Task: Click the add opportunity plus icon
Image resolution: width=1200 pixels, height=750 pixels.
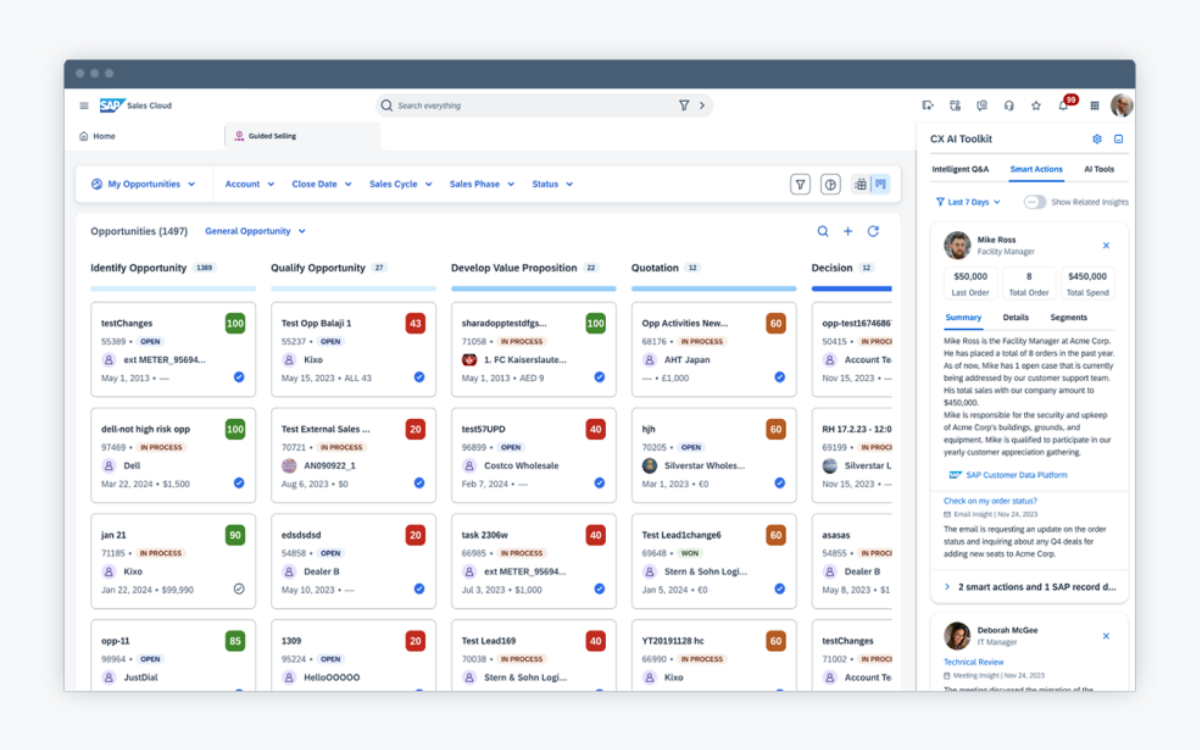Action: 848,231
